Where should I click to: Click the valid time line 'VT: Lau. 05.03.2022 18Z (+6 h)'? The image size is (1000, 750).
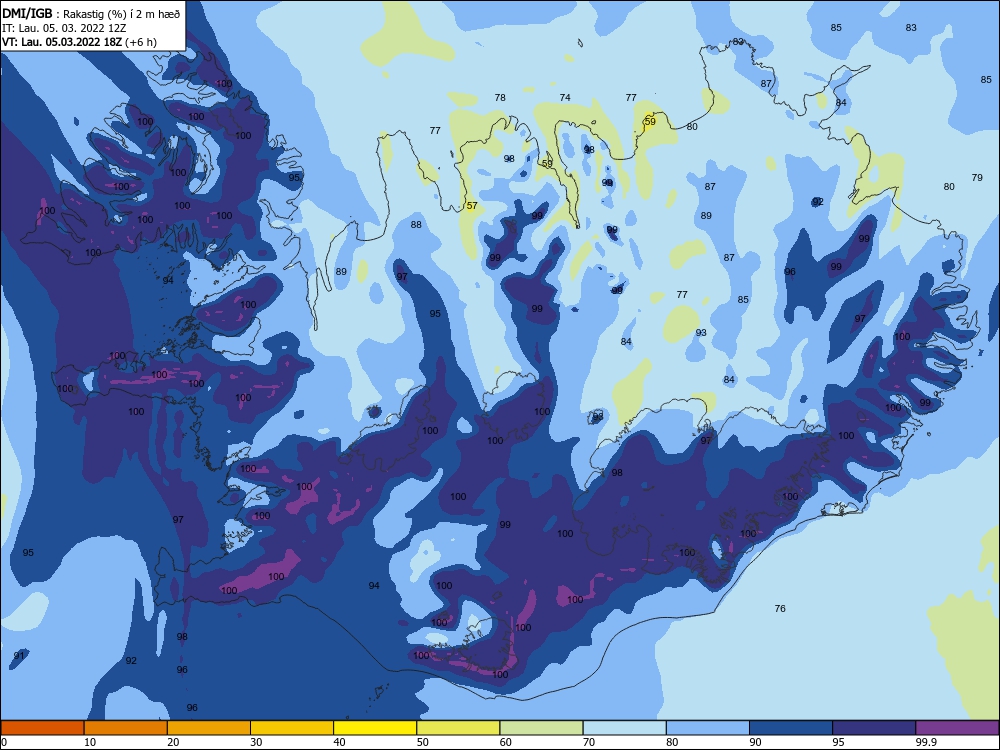(79, 42)
